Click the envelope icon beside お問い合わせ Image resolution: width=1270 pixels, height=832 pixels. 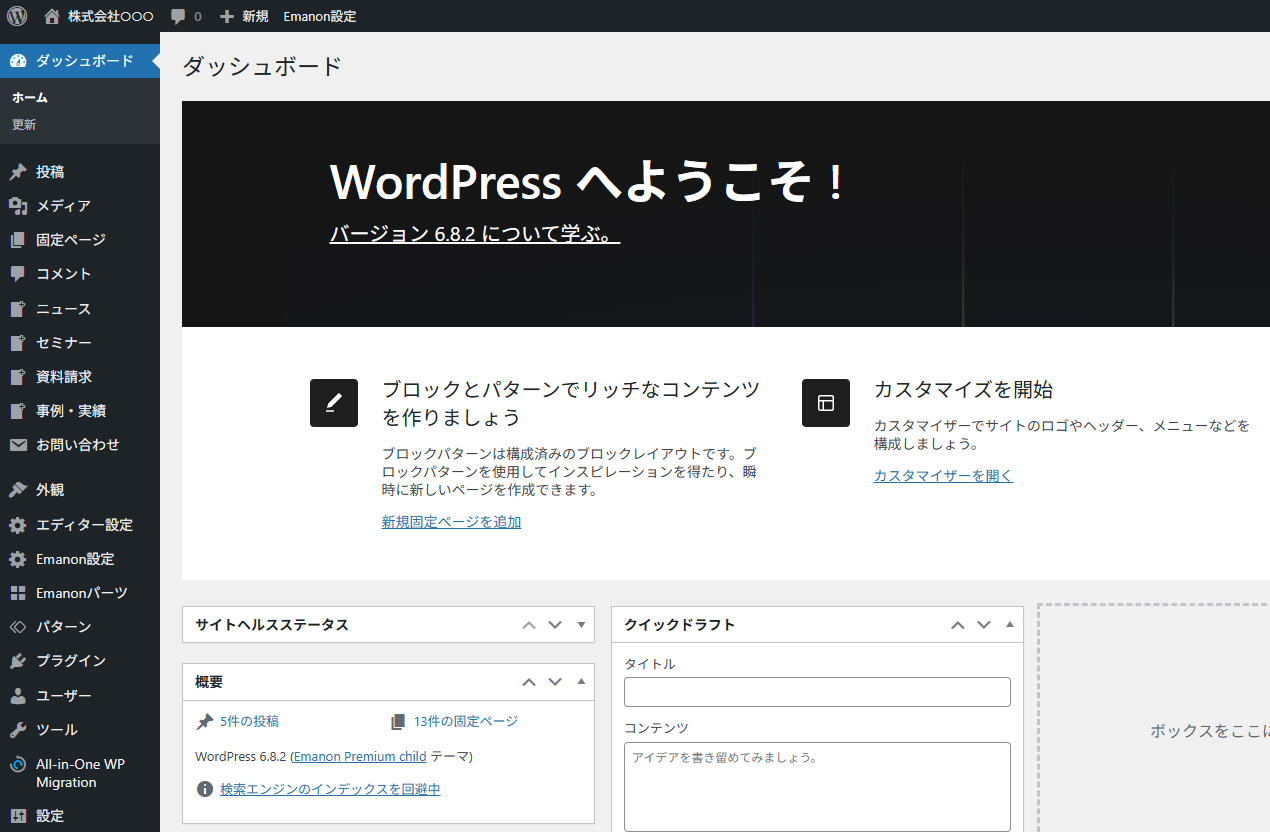point(18,445)
